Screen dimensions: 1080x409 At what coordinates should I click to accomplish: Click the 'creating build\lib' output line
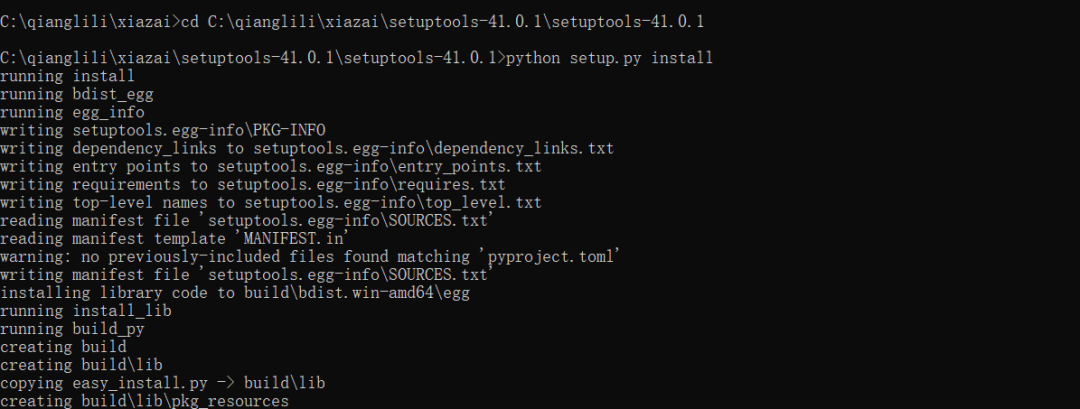point(82,365)
